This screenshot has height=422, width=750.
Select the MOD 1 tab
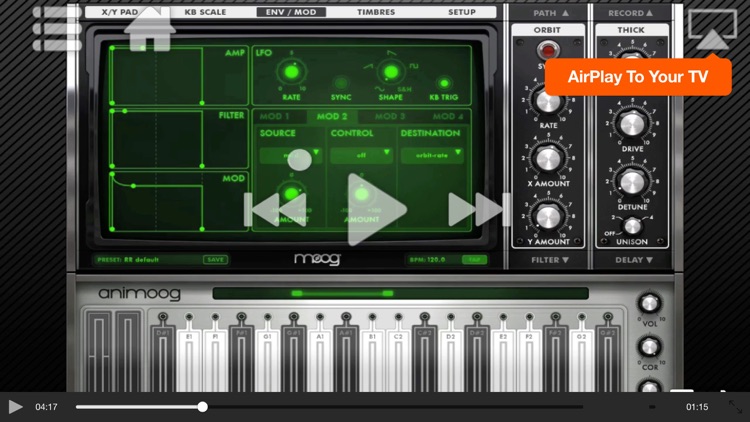tap(275, 116)
